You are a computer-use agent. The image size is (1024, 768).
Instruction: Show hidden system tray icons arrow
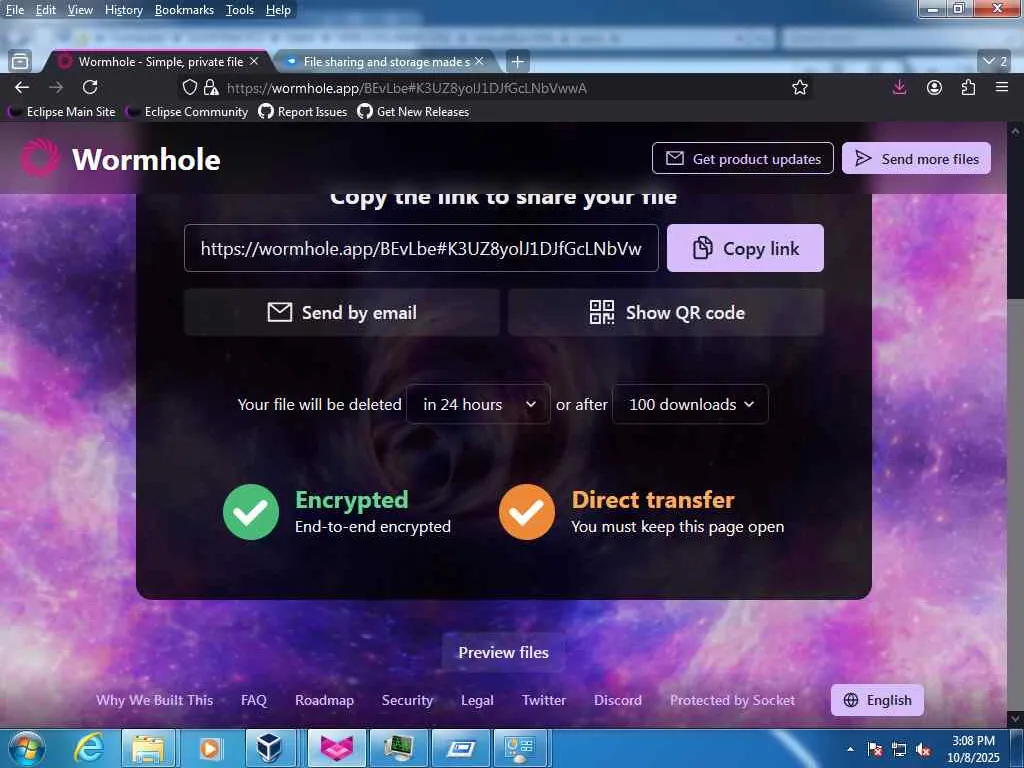coord(850,750)
